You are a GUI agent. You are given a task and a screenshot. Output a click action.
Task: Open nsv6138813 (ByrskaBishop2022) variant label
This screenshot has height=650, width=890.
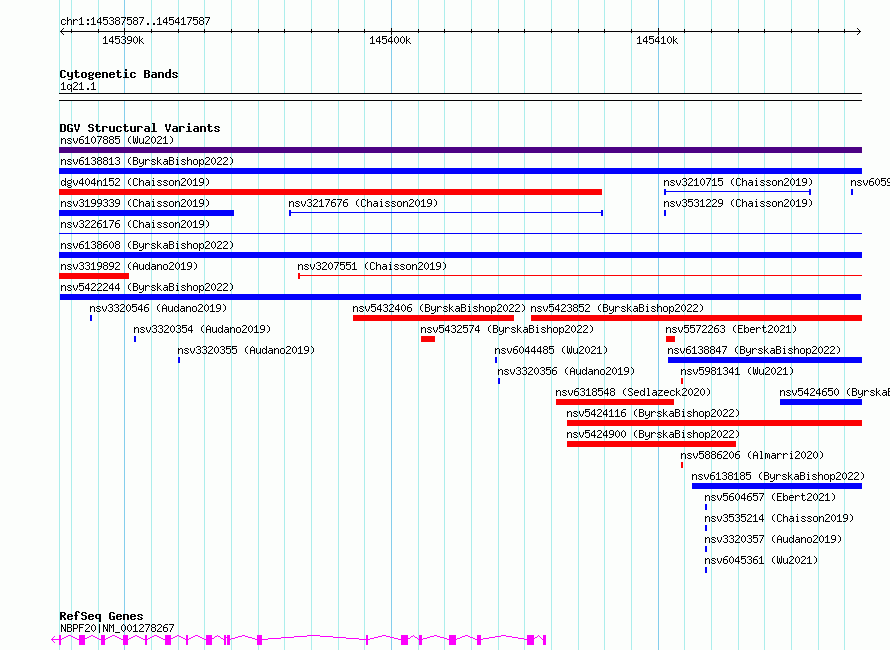[147, 161]
